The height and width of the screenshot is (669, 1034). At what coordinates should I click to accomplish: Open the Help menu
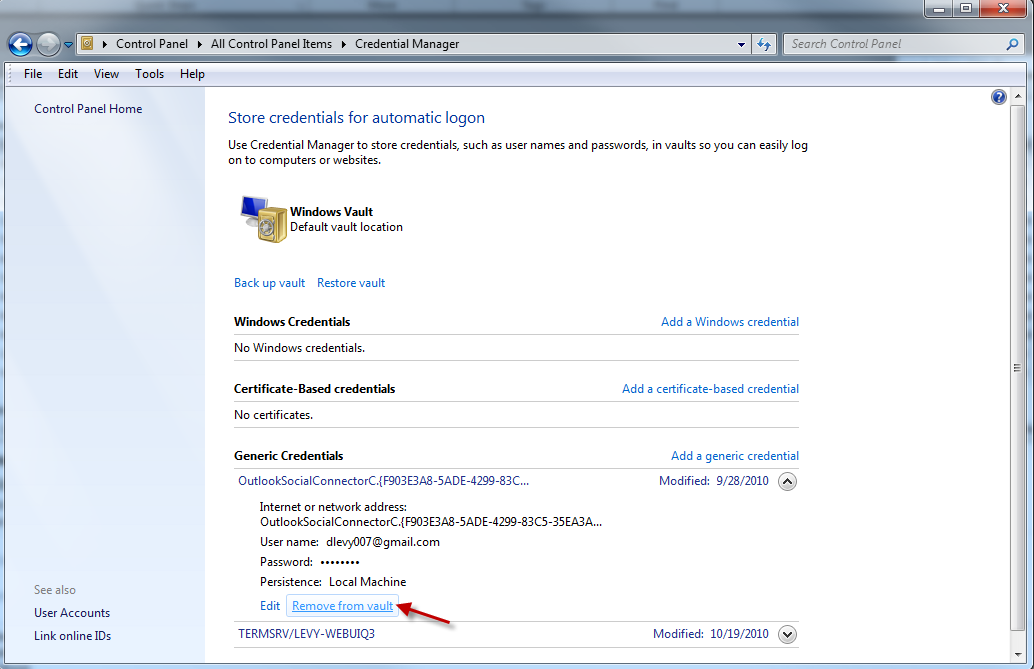click(x=192, y=74)
